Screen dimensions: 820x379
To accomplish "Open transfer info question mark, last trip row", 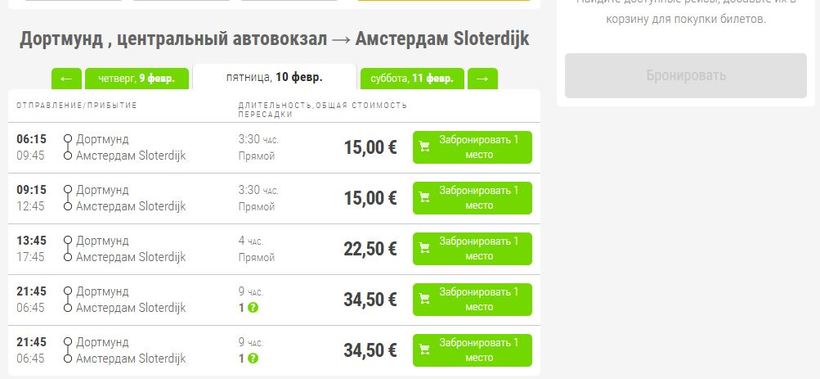I will click(x=253, y=359).
